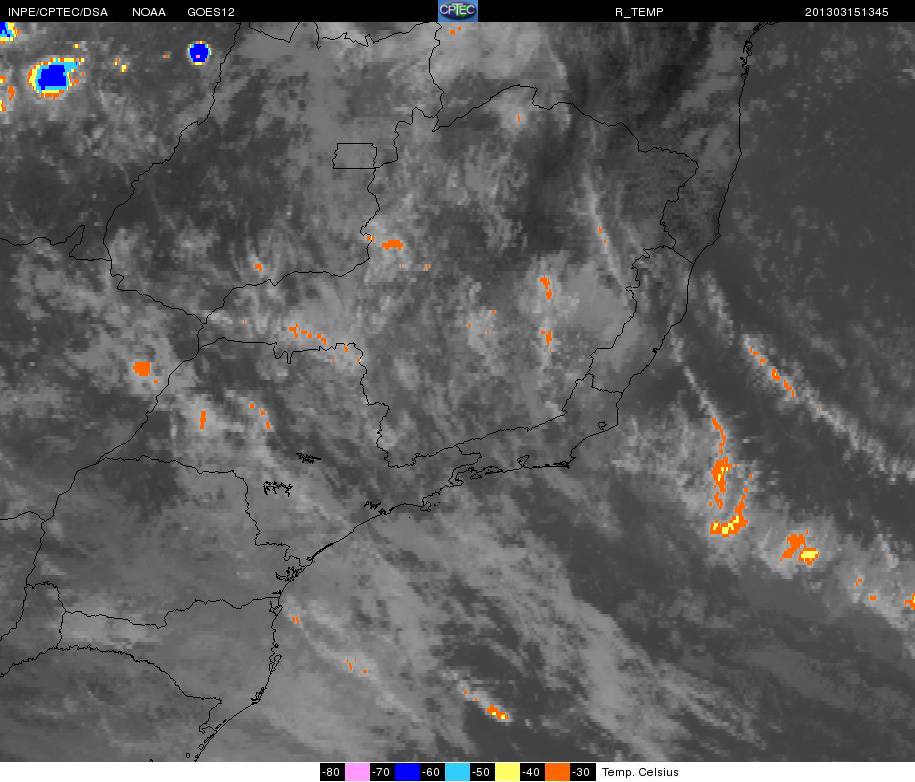Click the NOAA label in header
This screenshot has width=915, height=782.
(149, 12)
